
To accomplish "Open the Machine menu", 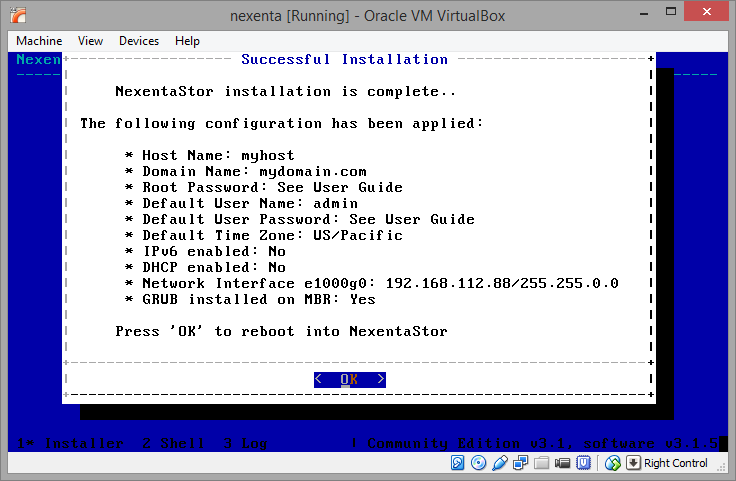I will click(39, 41).
